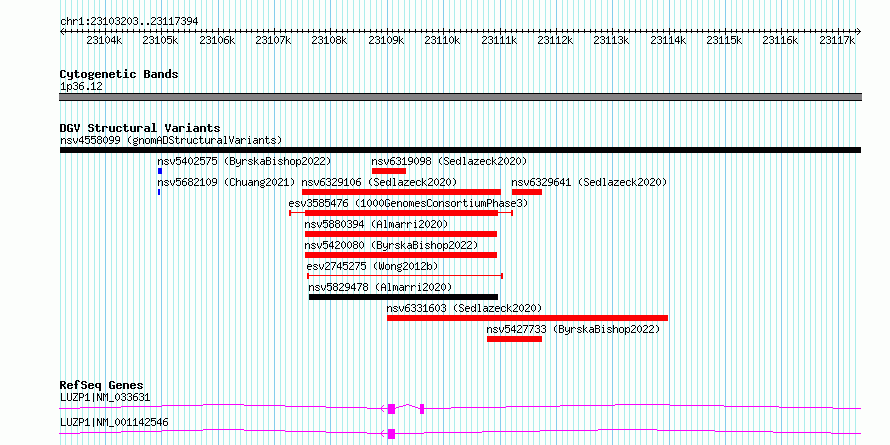Screen dimensions: 890x445
Task: Click the 23108k ruler tick label
Action: click(x=330, y=40)
